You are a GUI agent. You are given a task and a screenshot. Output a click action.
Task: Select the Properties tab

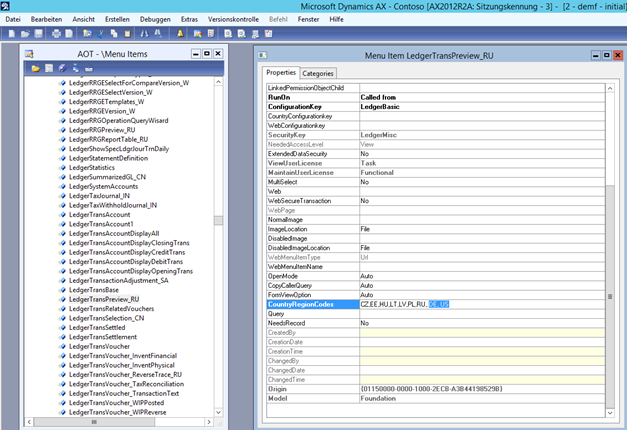click(281, 73)
